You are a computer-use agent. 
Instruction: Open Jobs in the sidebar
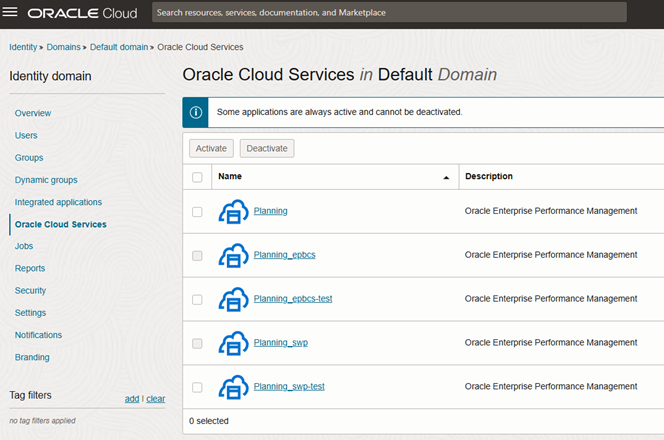point(24,246)
